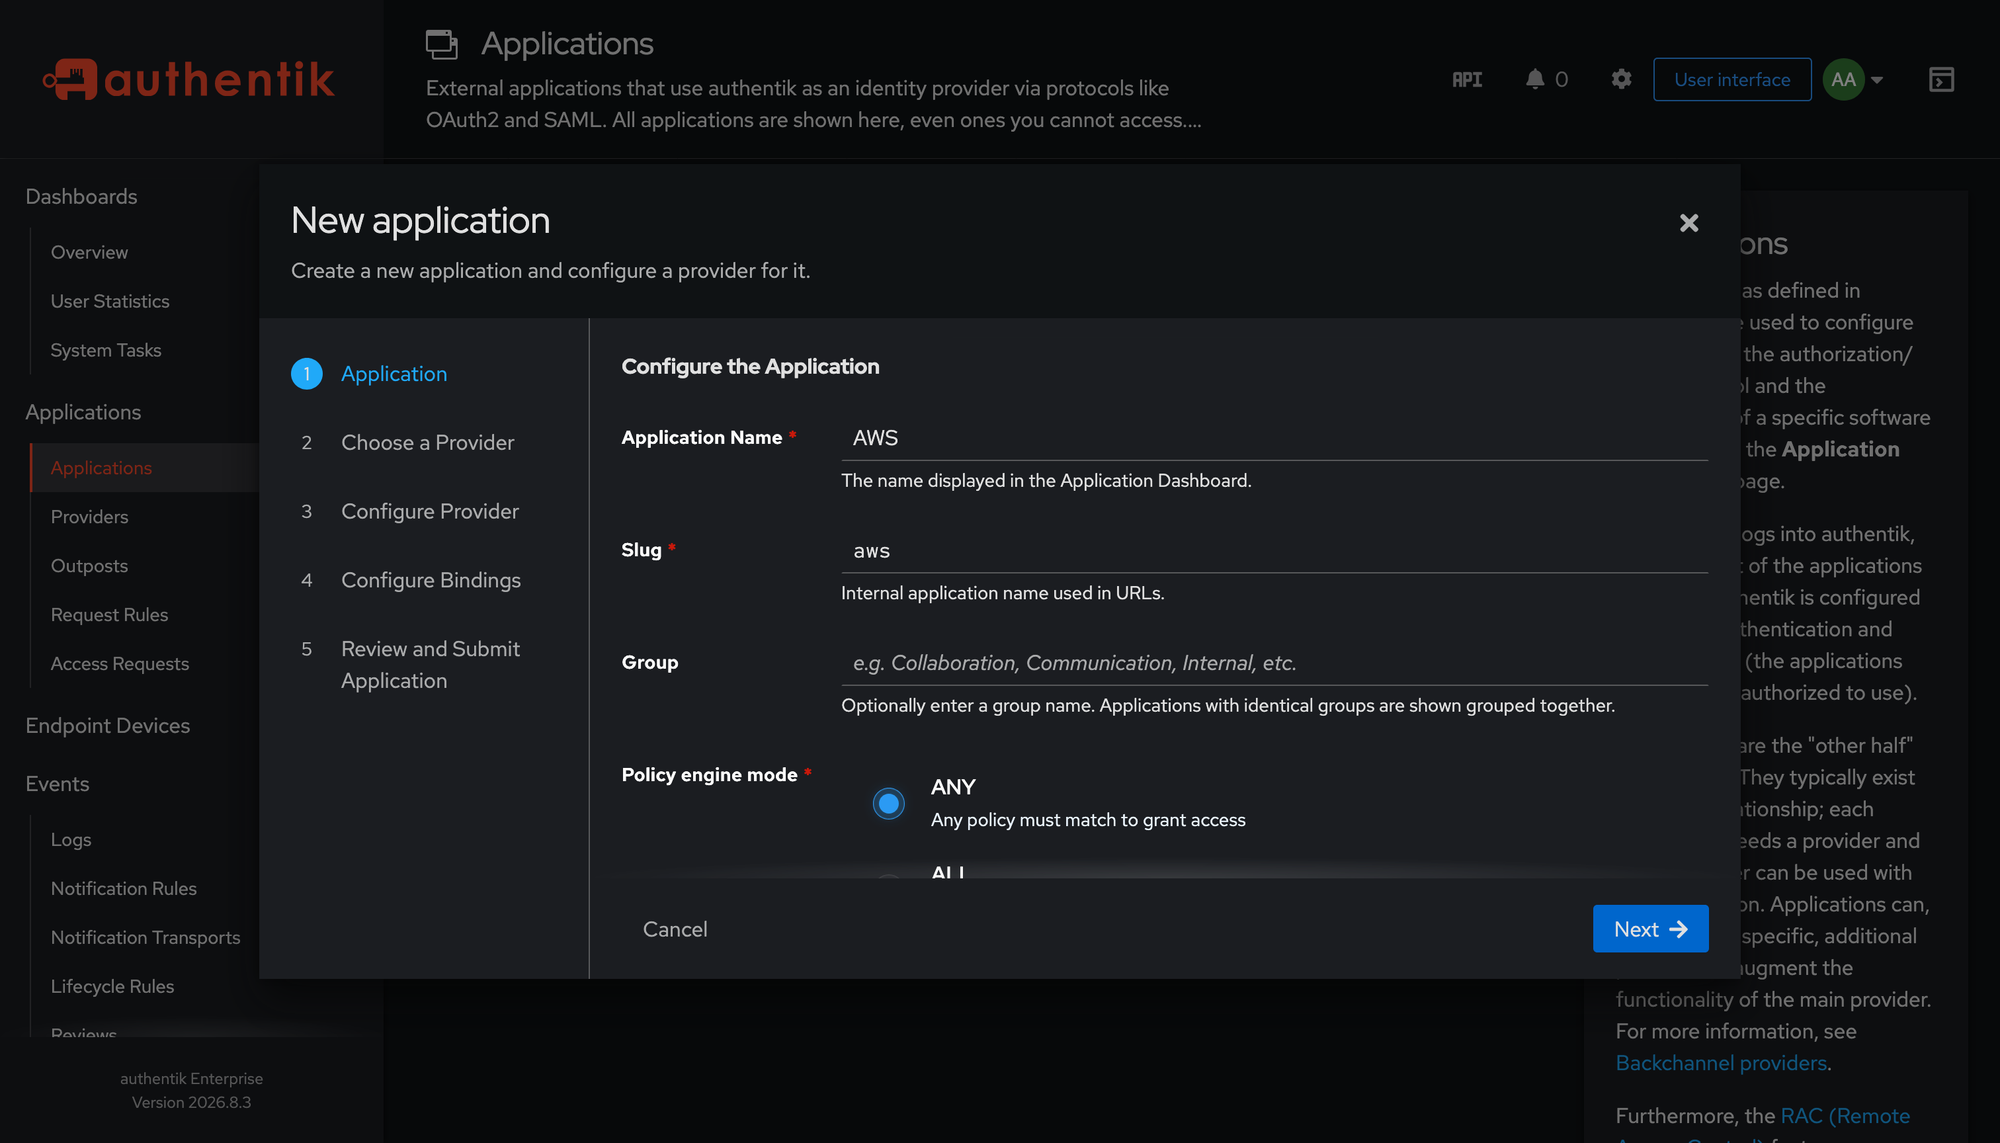Open Overview in the sidebar

[89, 253]
